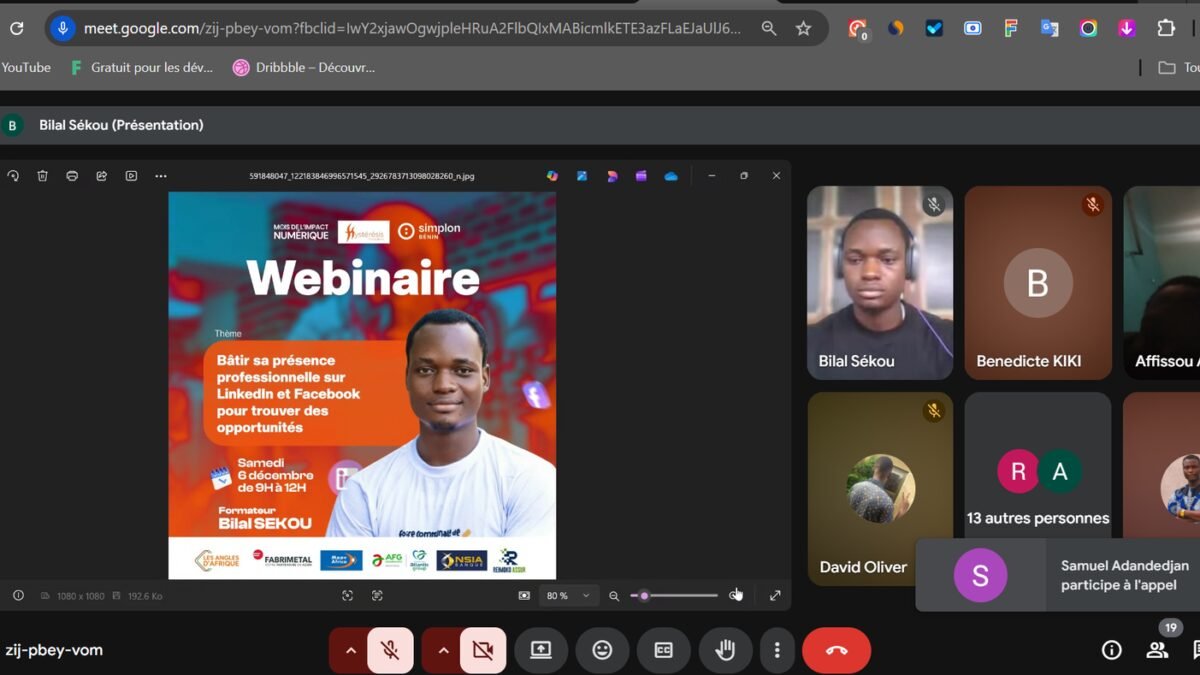Print the image from photo viewer
Screen dimensions: 1200x675
click(x=72, y=176)
